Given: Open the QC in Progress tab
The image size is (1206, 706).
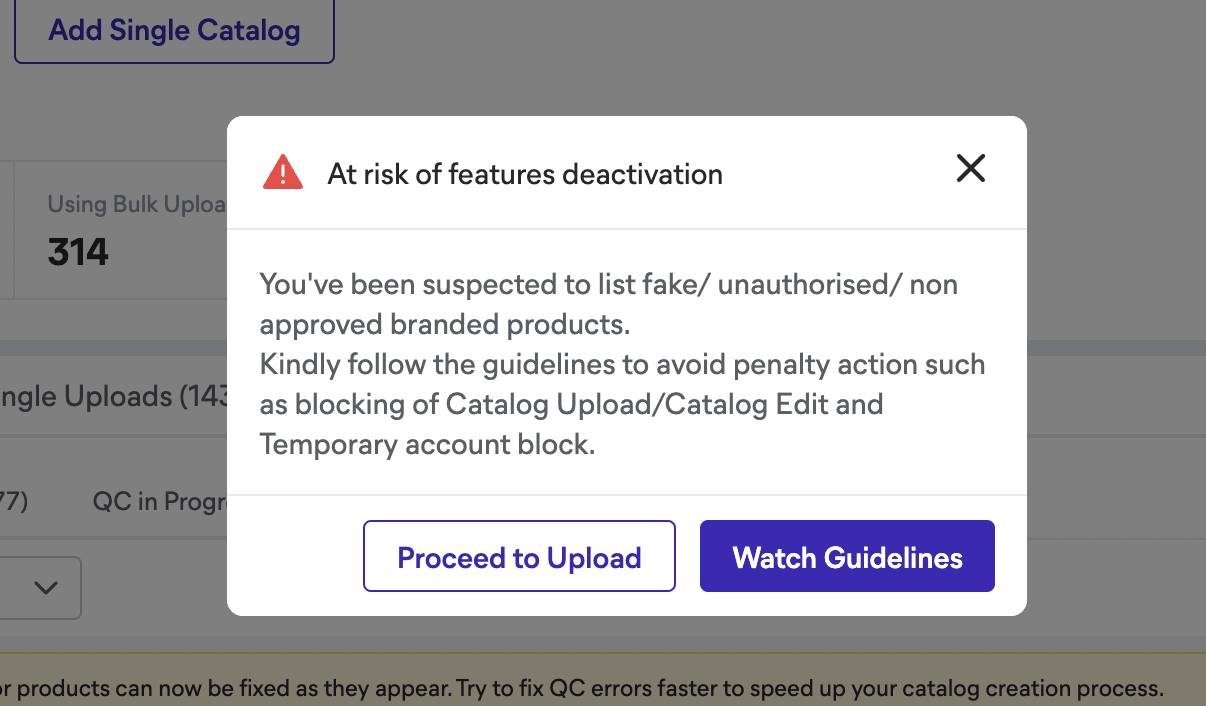Looking at the screenshot, I should point(160,500).
